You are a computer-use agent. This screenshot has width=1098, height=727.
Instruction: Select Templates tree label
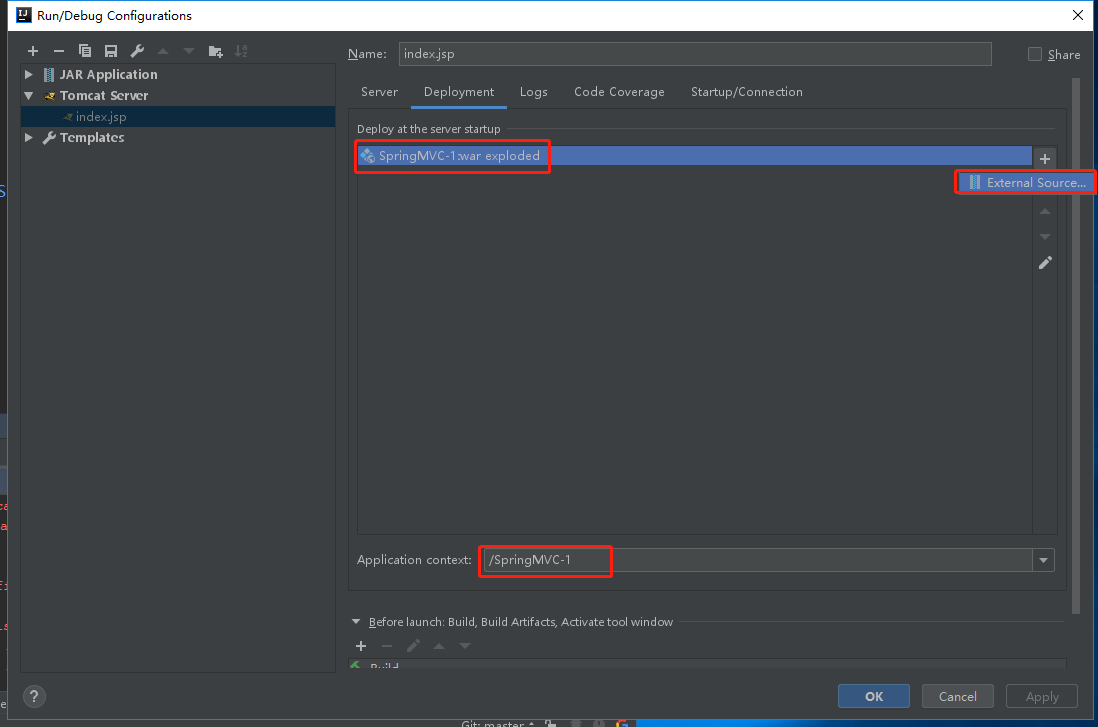click(x=92, y=137)
